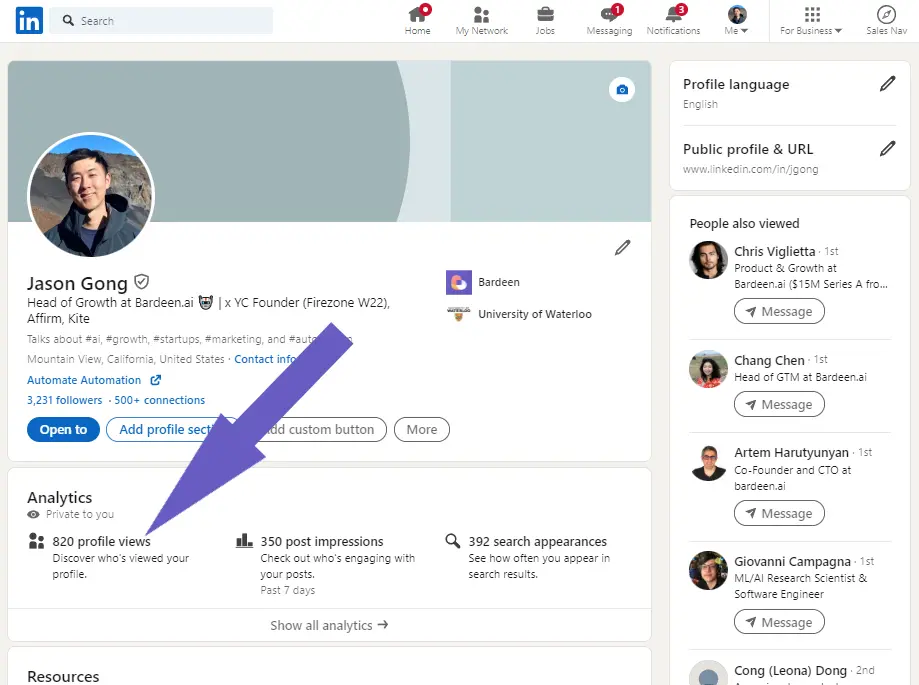Open Chris Viglietta's profile name
The image size is (919, 685).
click(x=775, y=251)
